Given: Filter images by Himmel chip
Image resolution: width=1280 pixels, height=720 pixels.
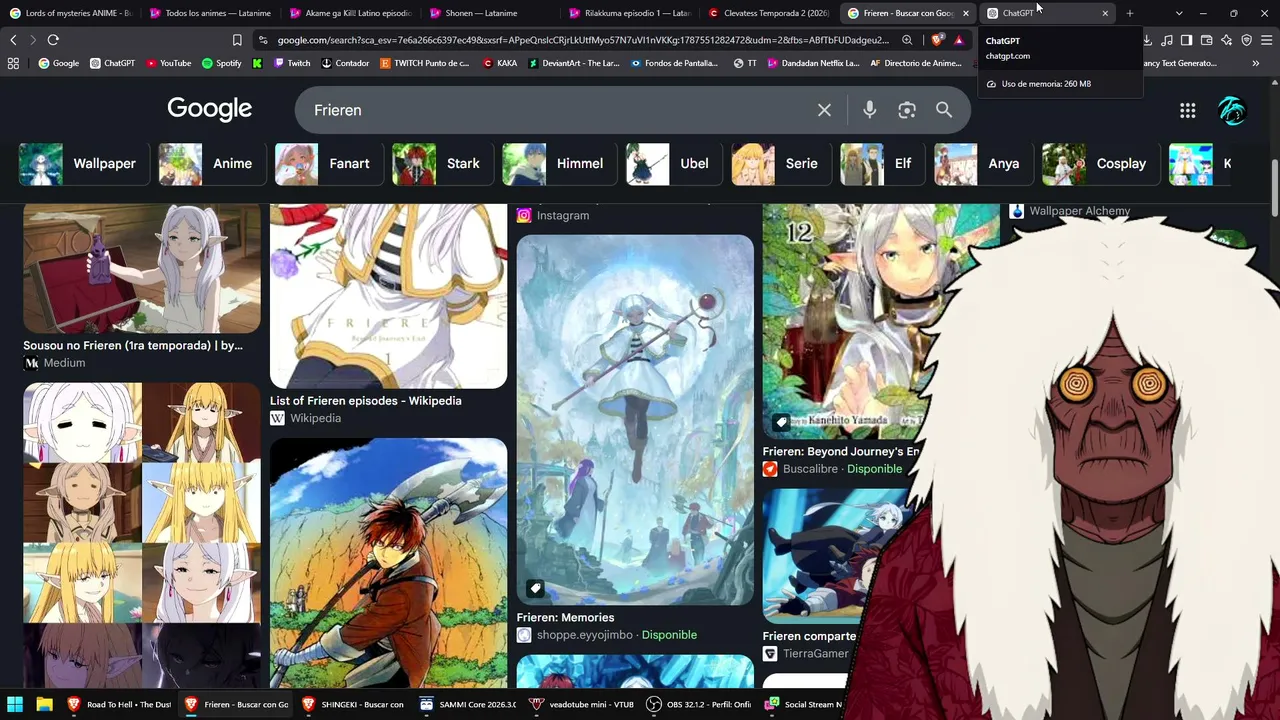Looking at the screenshot, I should tap(560, 164).
